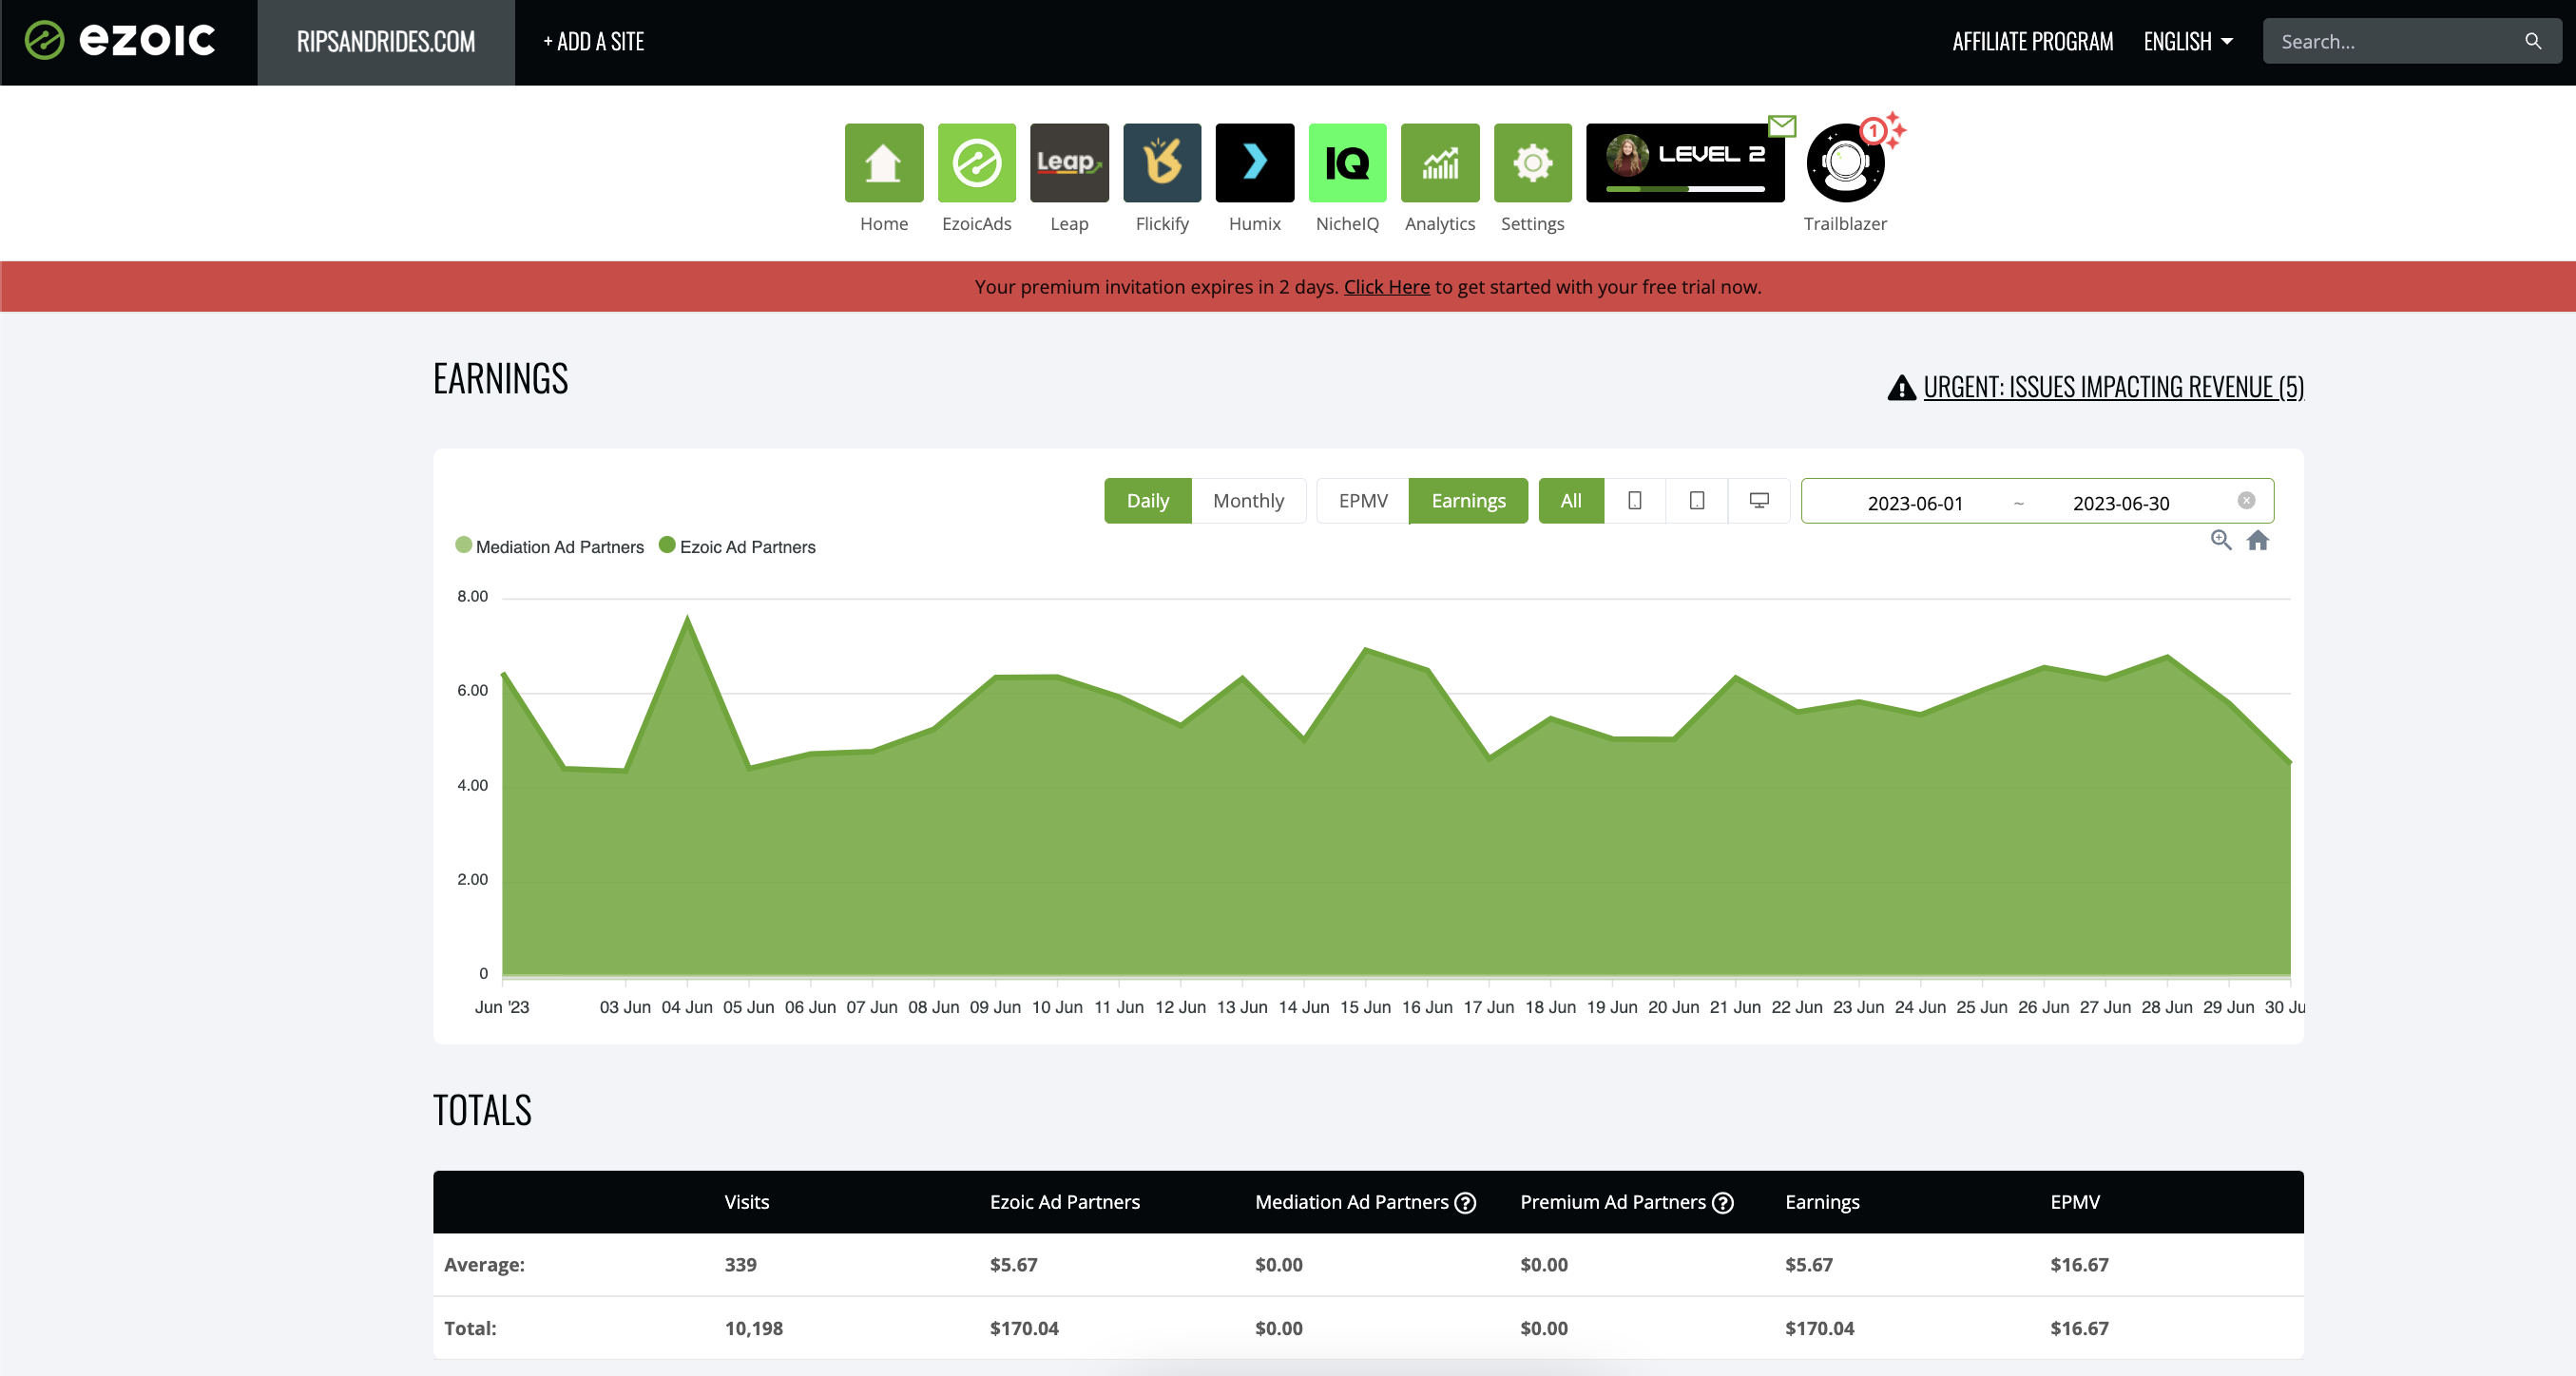Click the Visits column header
Image resolution: width=2576 pixels, height=1376 pixels.
(x=747, y=1202)
